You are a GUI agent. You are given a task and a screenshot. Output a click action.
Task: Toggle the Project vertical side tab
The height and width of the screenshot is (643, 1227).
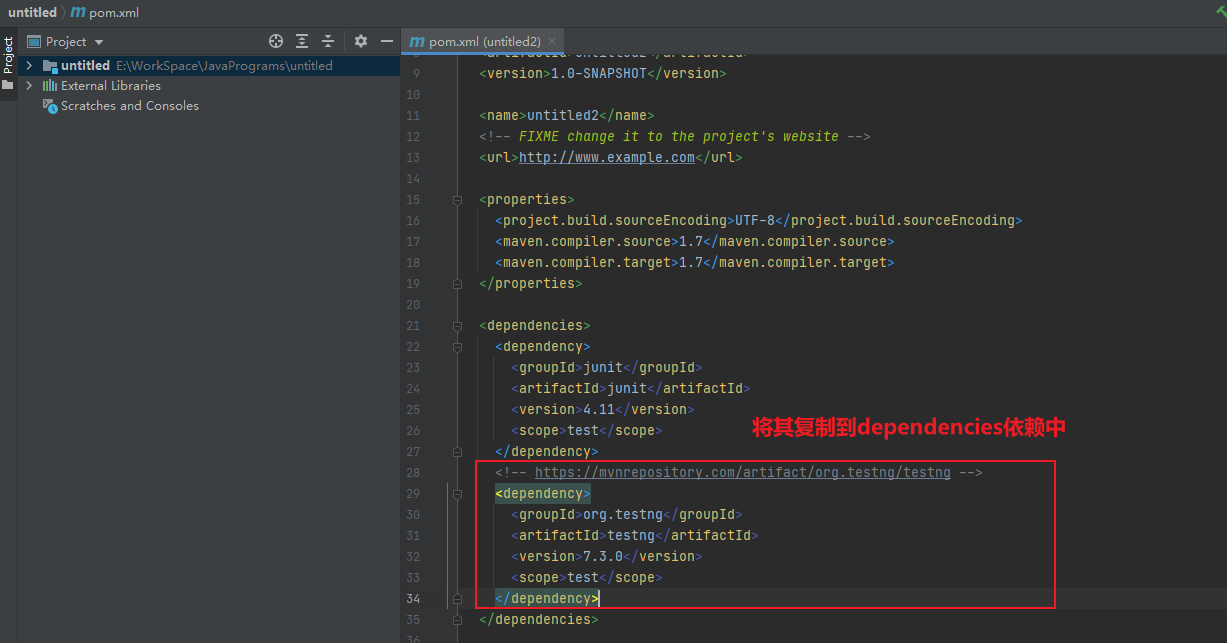tap(8, 55)
